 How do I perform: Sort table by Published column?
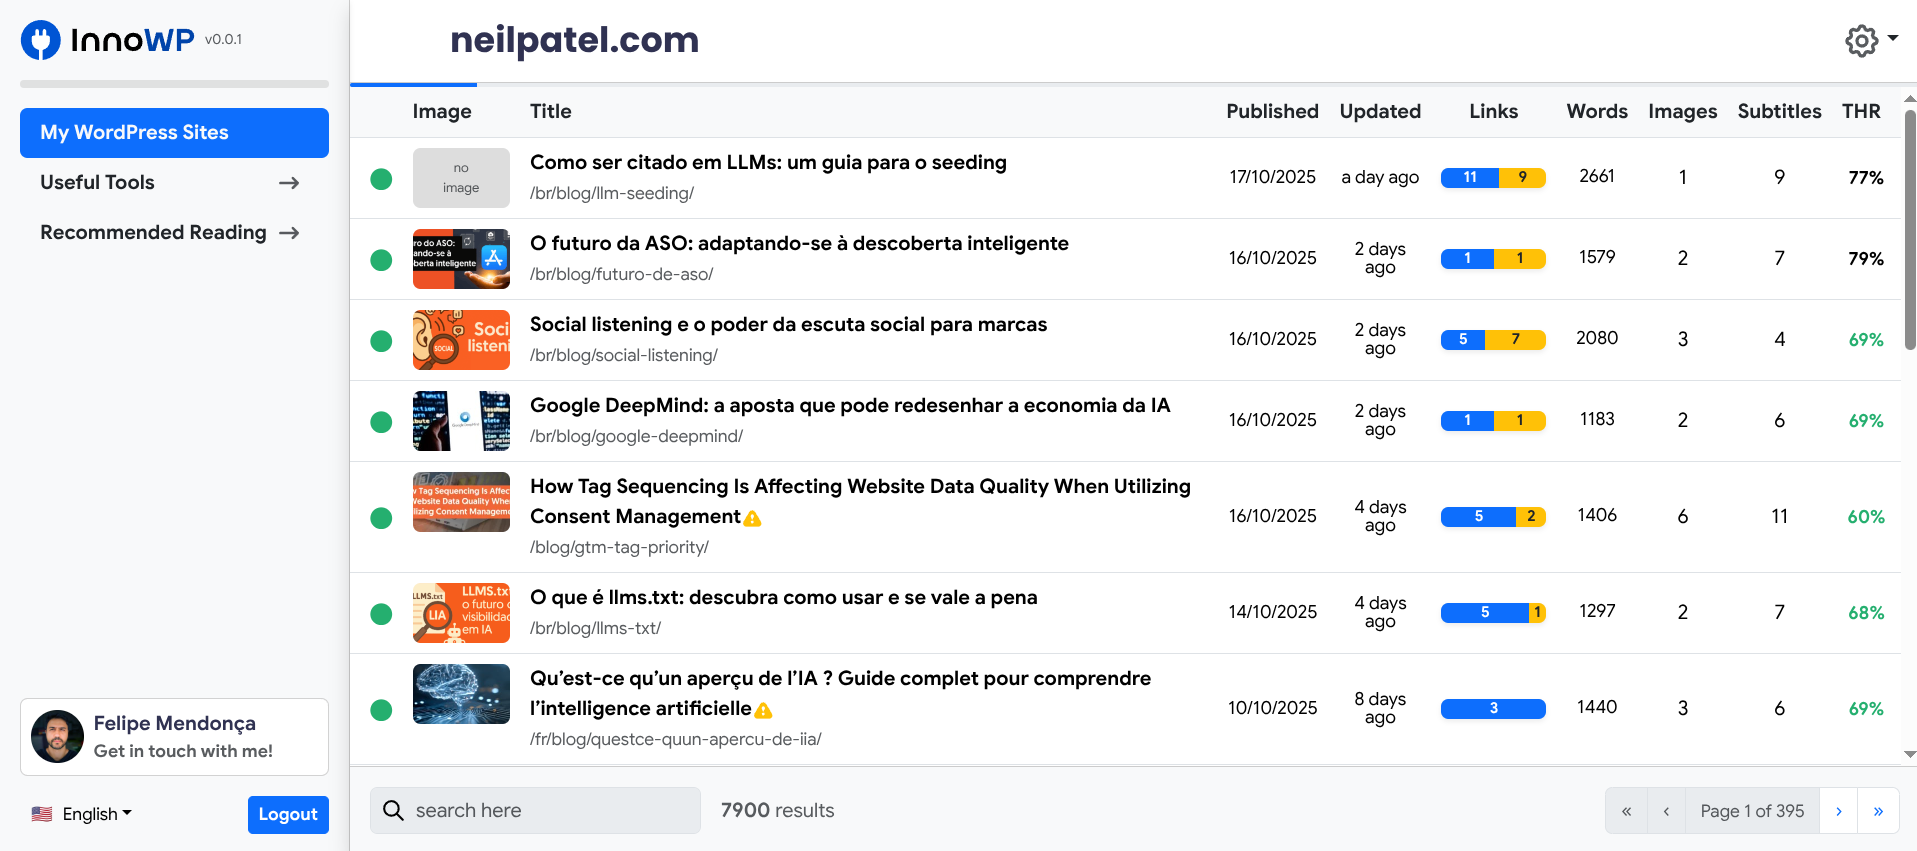[1272, 111]
